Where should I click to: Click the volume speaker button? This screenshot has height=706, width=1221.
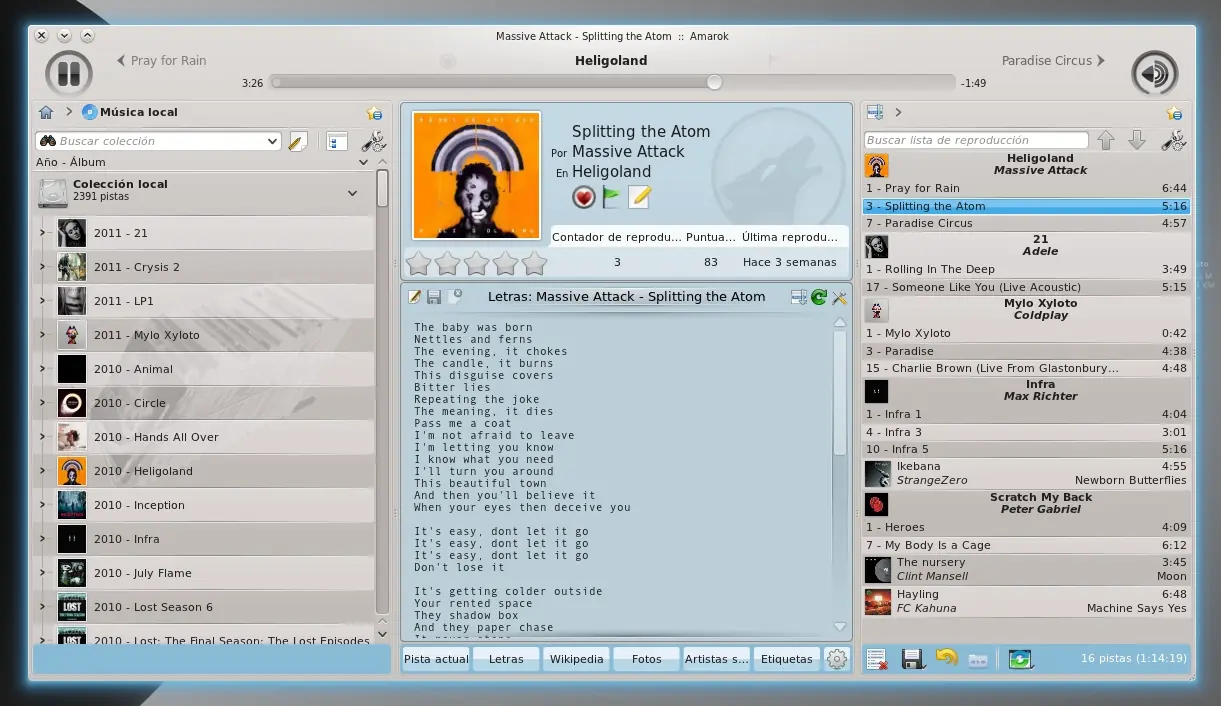pyautogui.click(x=1154, y=73)
